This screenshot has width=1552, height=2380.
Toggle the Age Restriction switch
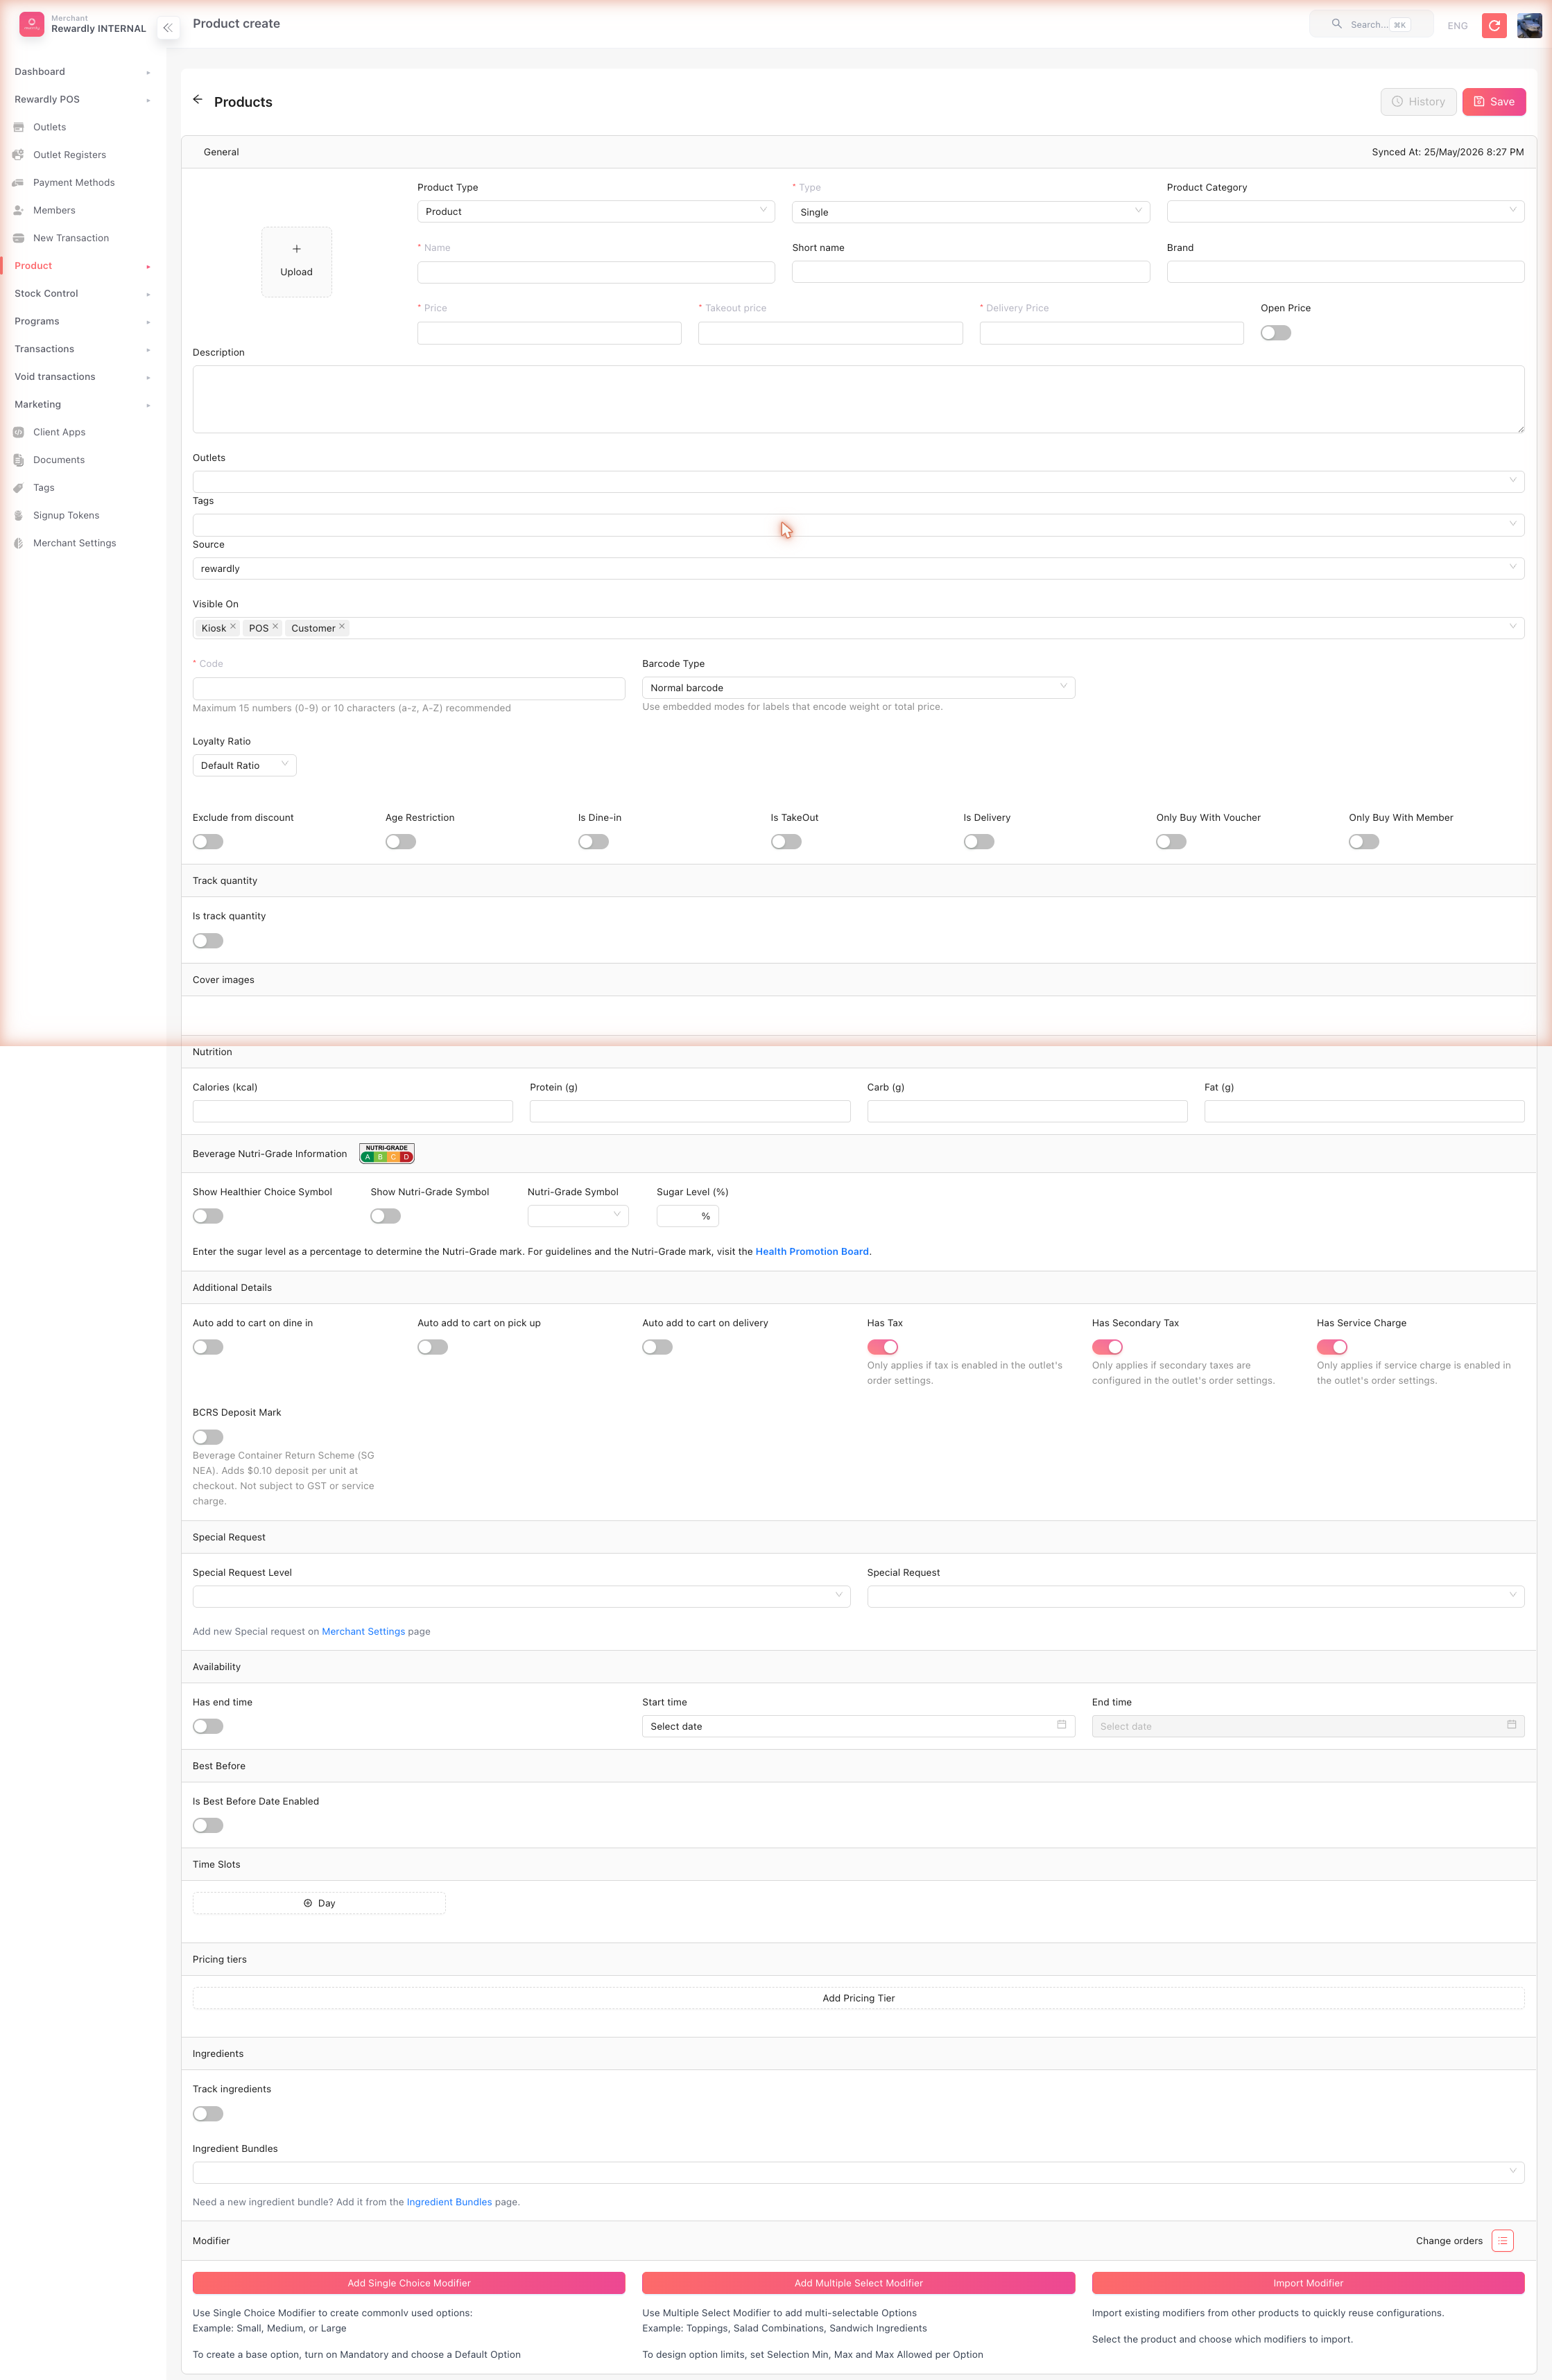point(400,842)
